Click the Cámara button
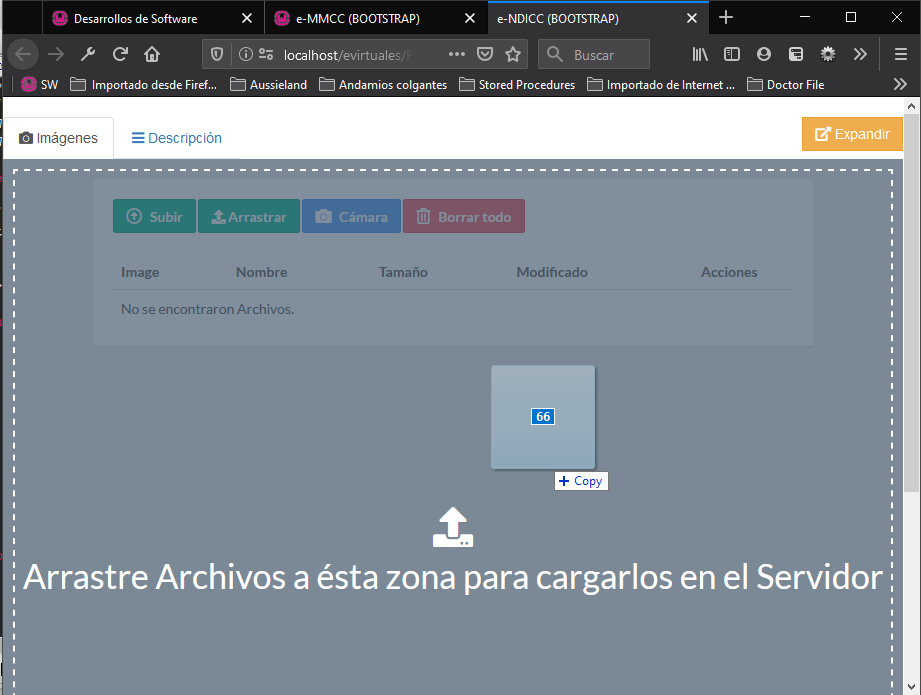Screen dimensions: 921x695 click(x=351, y=217)
